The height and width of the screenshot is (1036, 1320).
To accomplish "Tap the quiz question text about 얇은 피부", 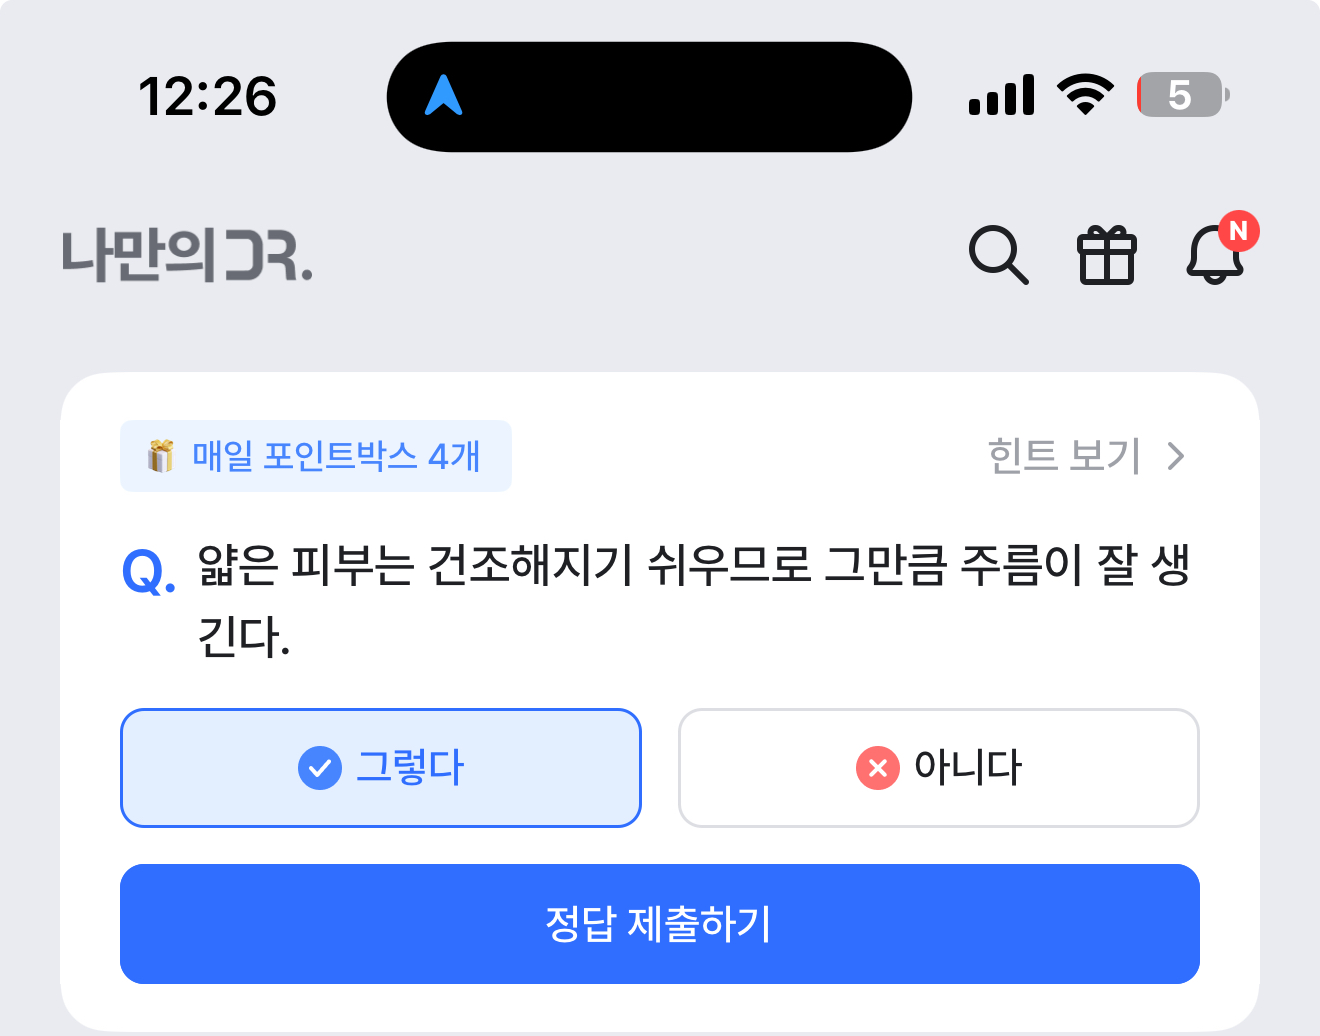I will (x=694, y=599).
